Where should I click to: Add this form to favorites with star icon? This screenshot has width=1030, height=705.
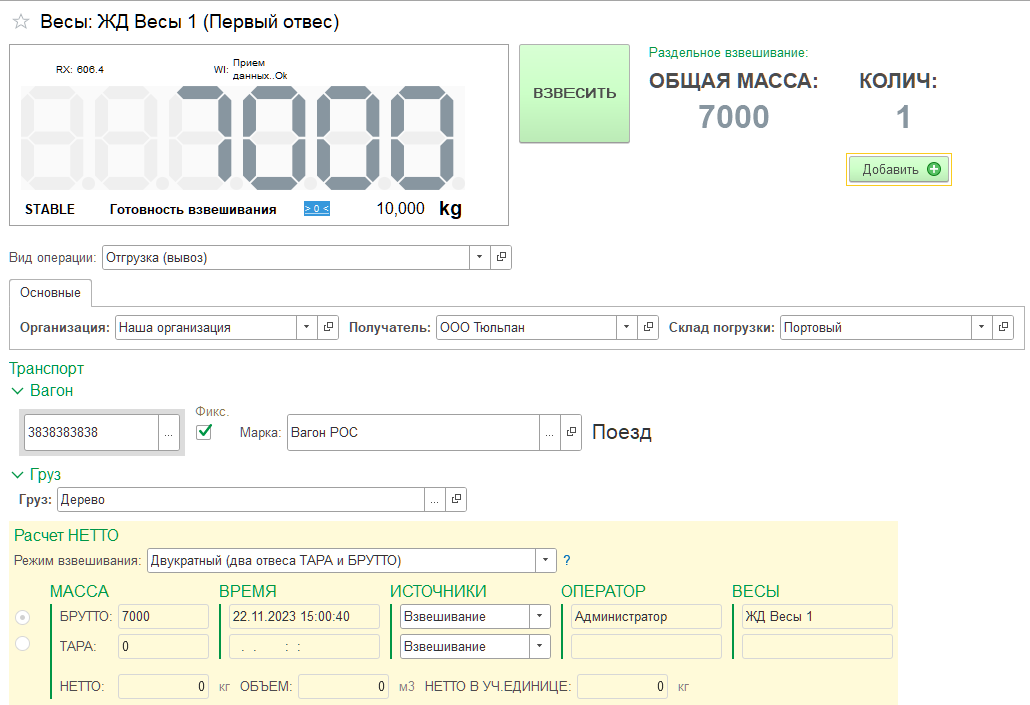[20, 22]
